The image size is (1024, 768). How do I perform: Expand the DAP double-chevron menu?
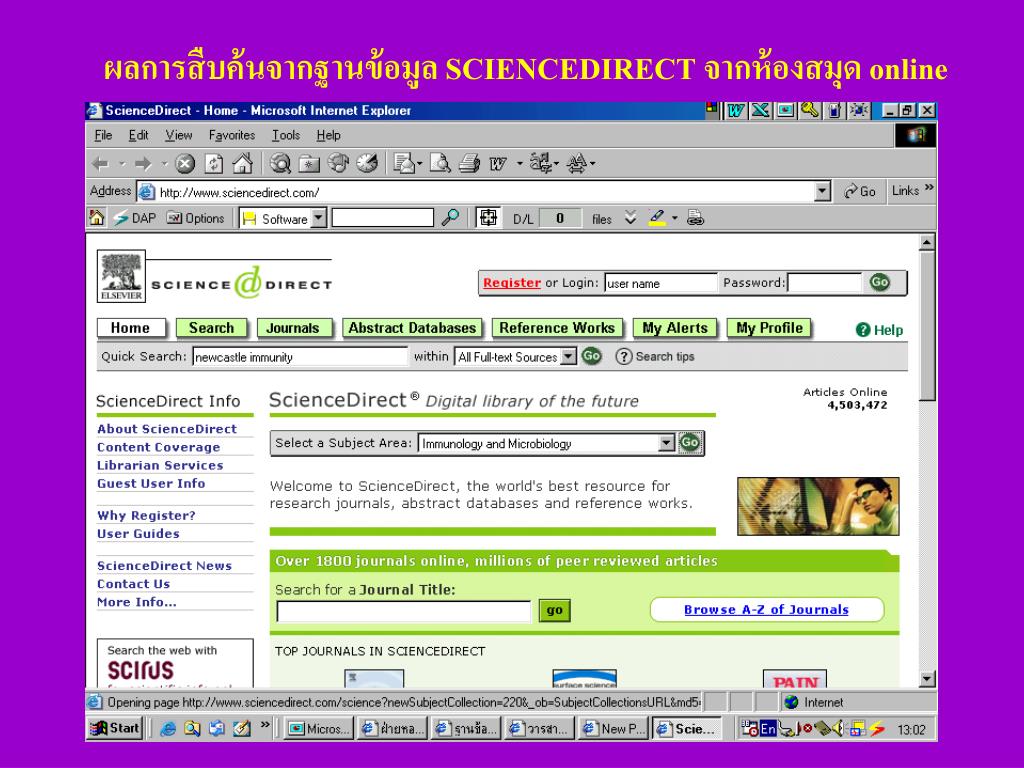630,217
